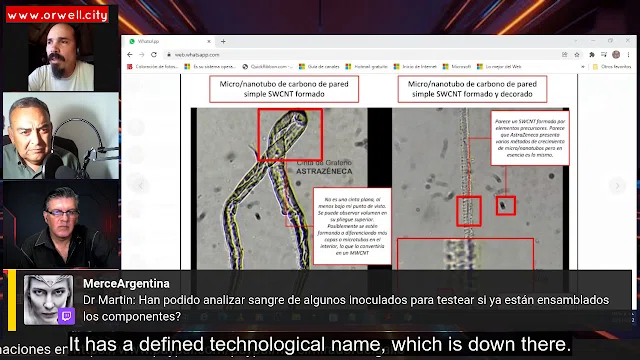
Task: Open the Extensions puzzle-piece menu
Action: (x=592, y=55)
